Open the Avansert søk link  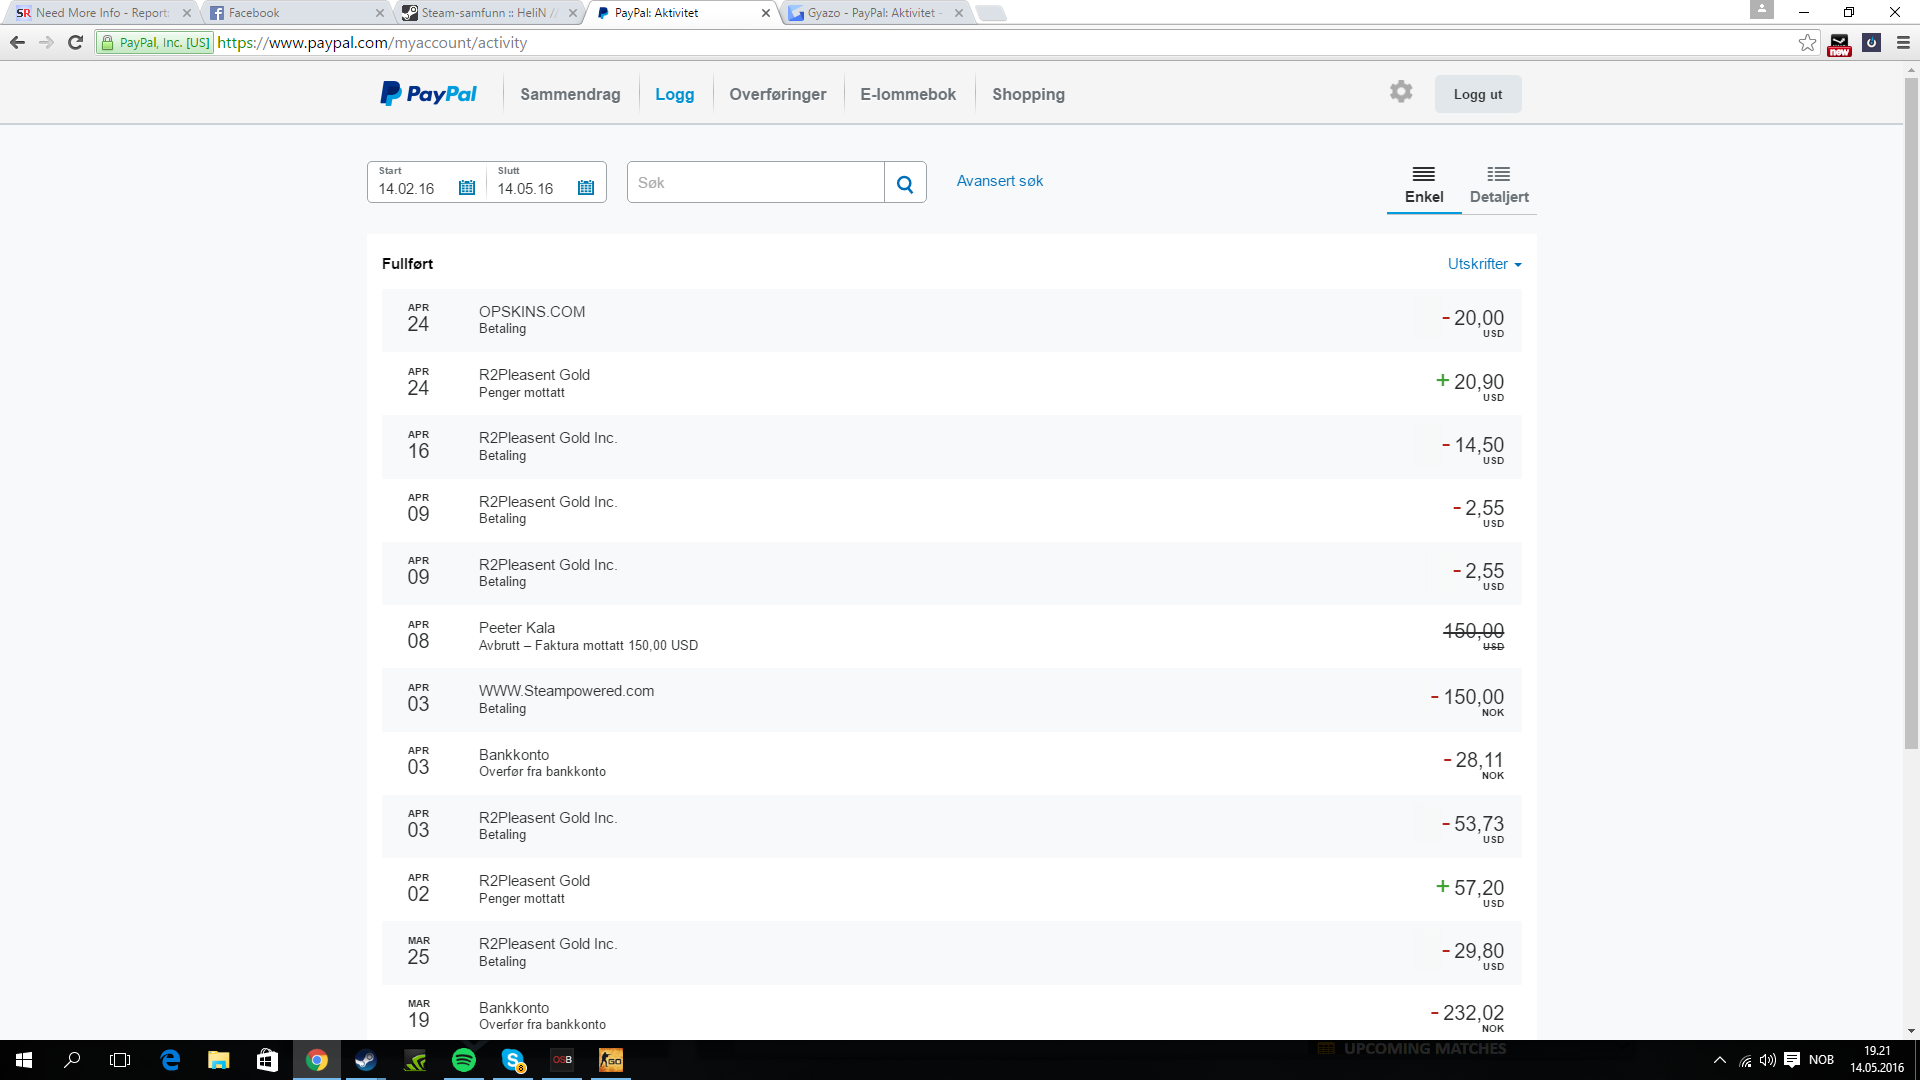[x=999, y=181]
